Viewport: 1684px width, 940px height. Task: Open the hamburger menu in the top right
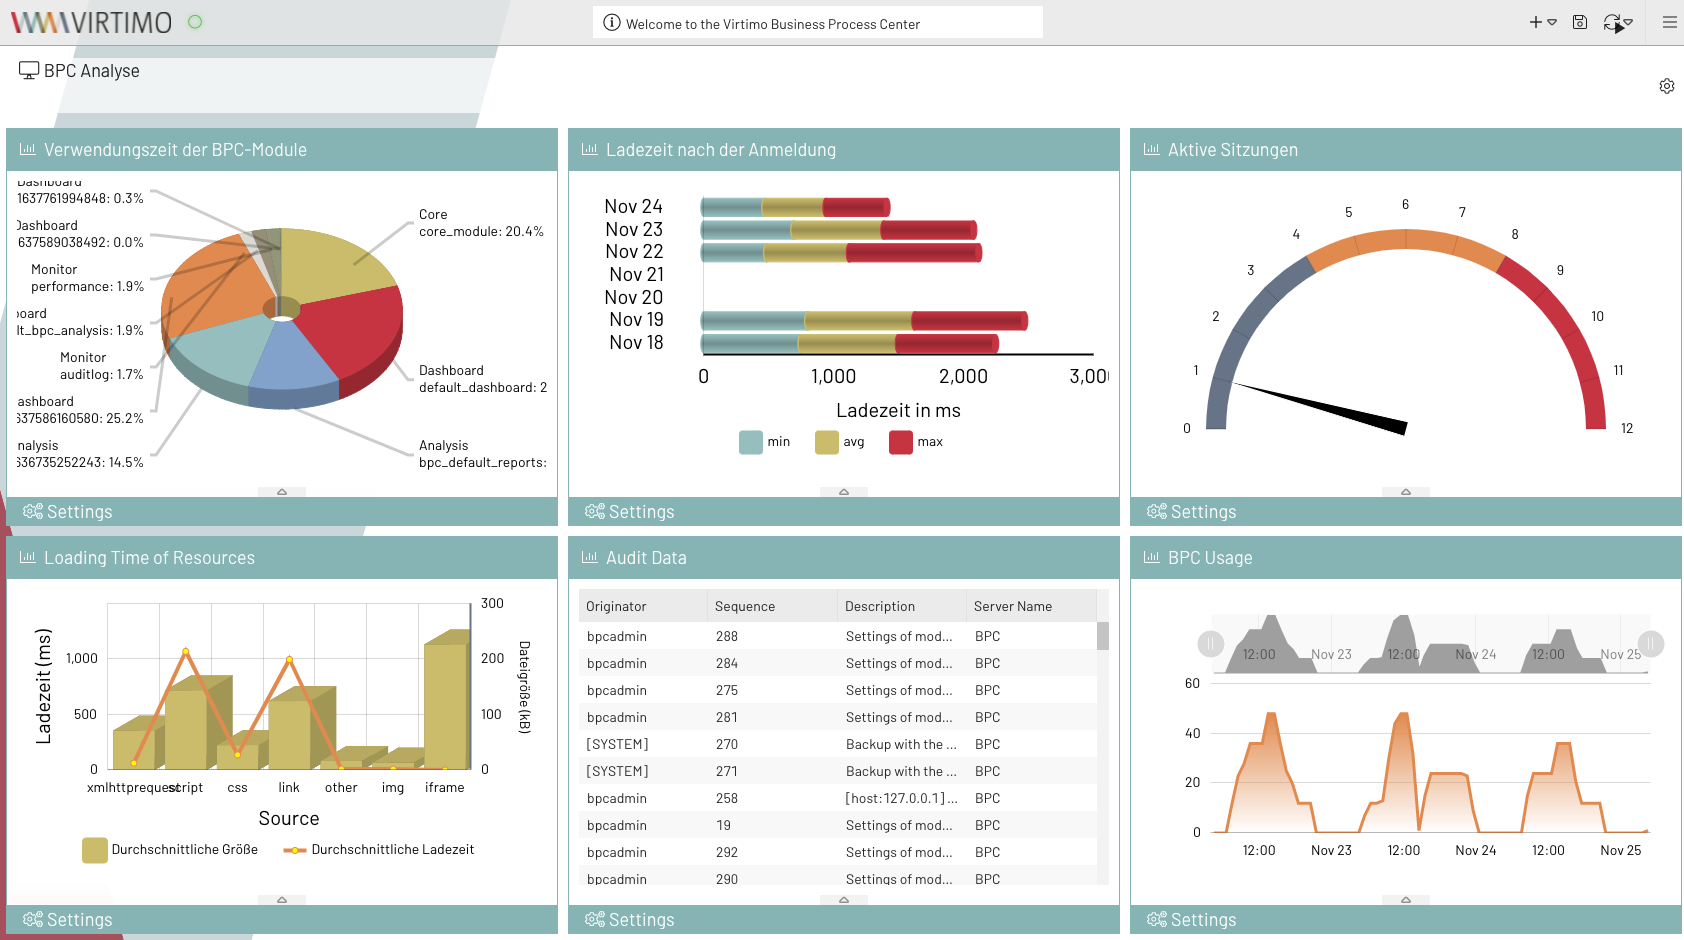(1668, 21)
